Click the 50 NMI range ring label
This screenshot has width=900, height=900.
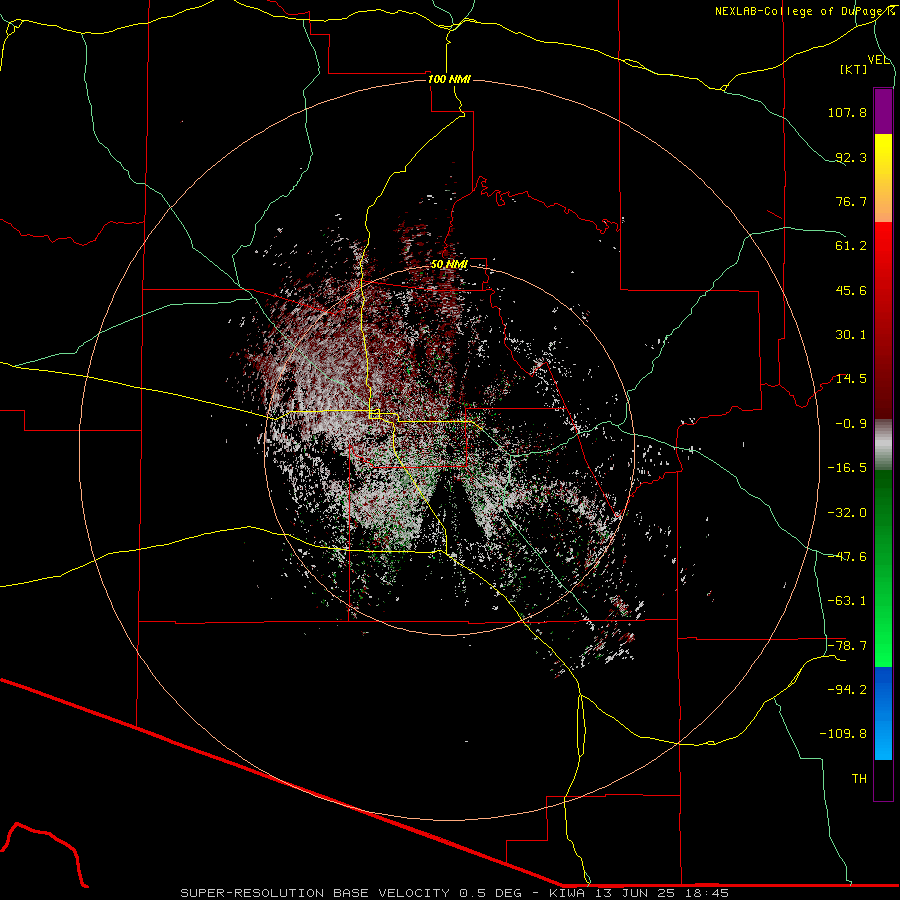tap(449, 264)
